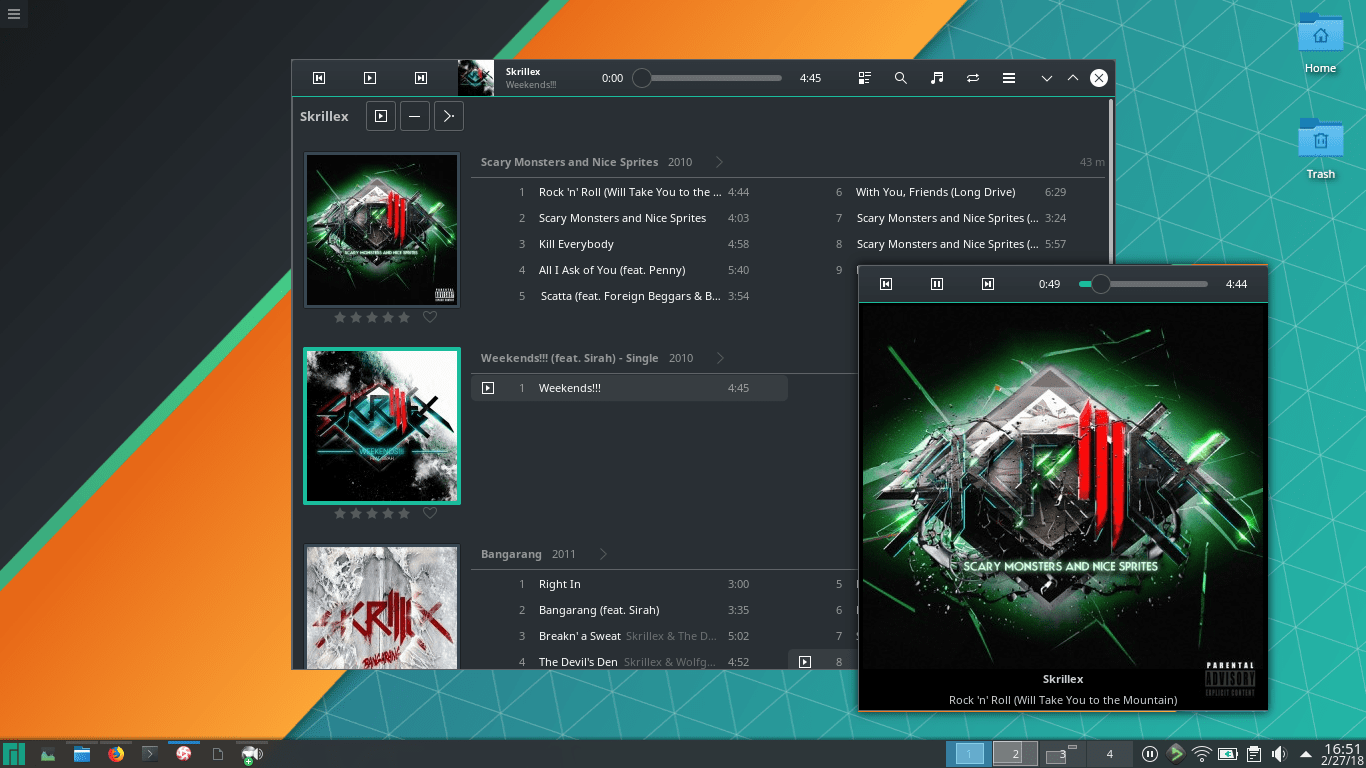
Task: Click the minus button beside Skrillex heading
Action: pyautogui.click(x=415, y=116)
